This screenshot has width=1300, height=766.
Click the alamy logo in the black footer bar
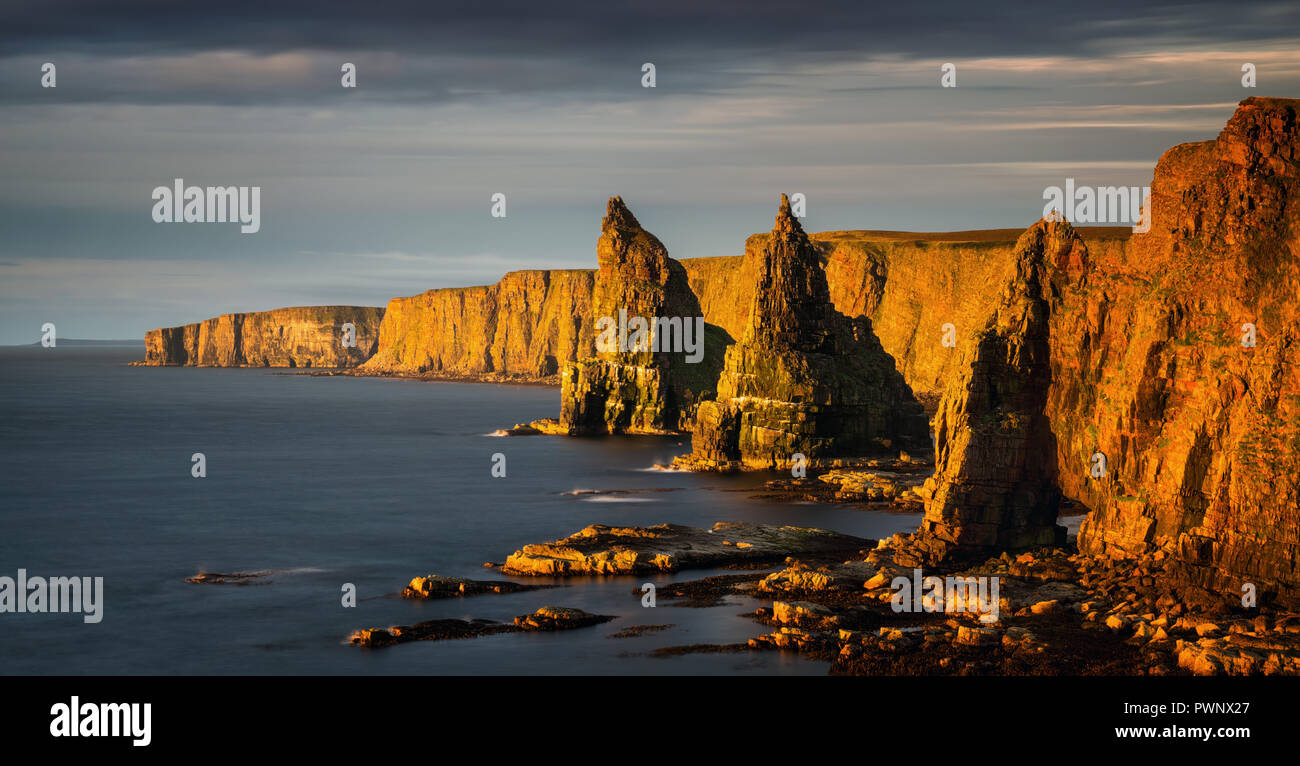pyautogui.click(x=100, y=720)
